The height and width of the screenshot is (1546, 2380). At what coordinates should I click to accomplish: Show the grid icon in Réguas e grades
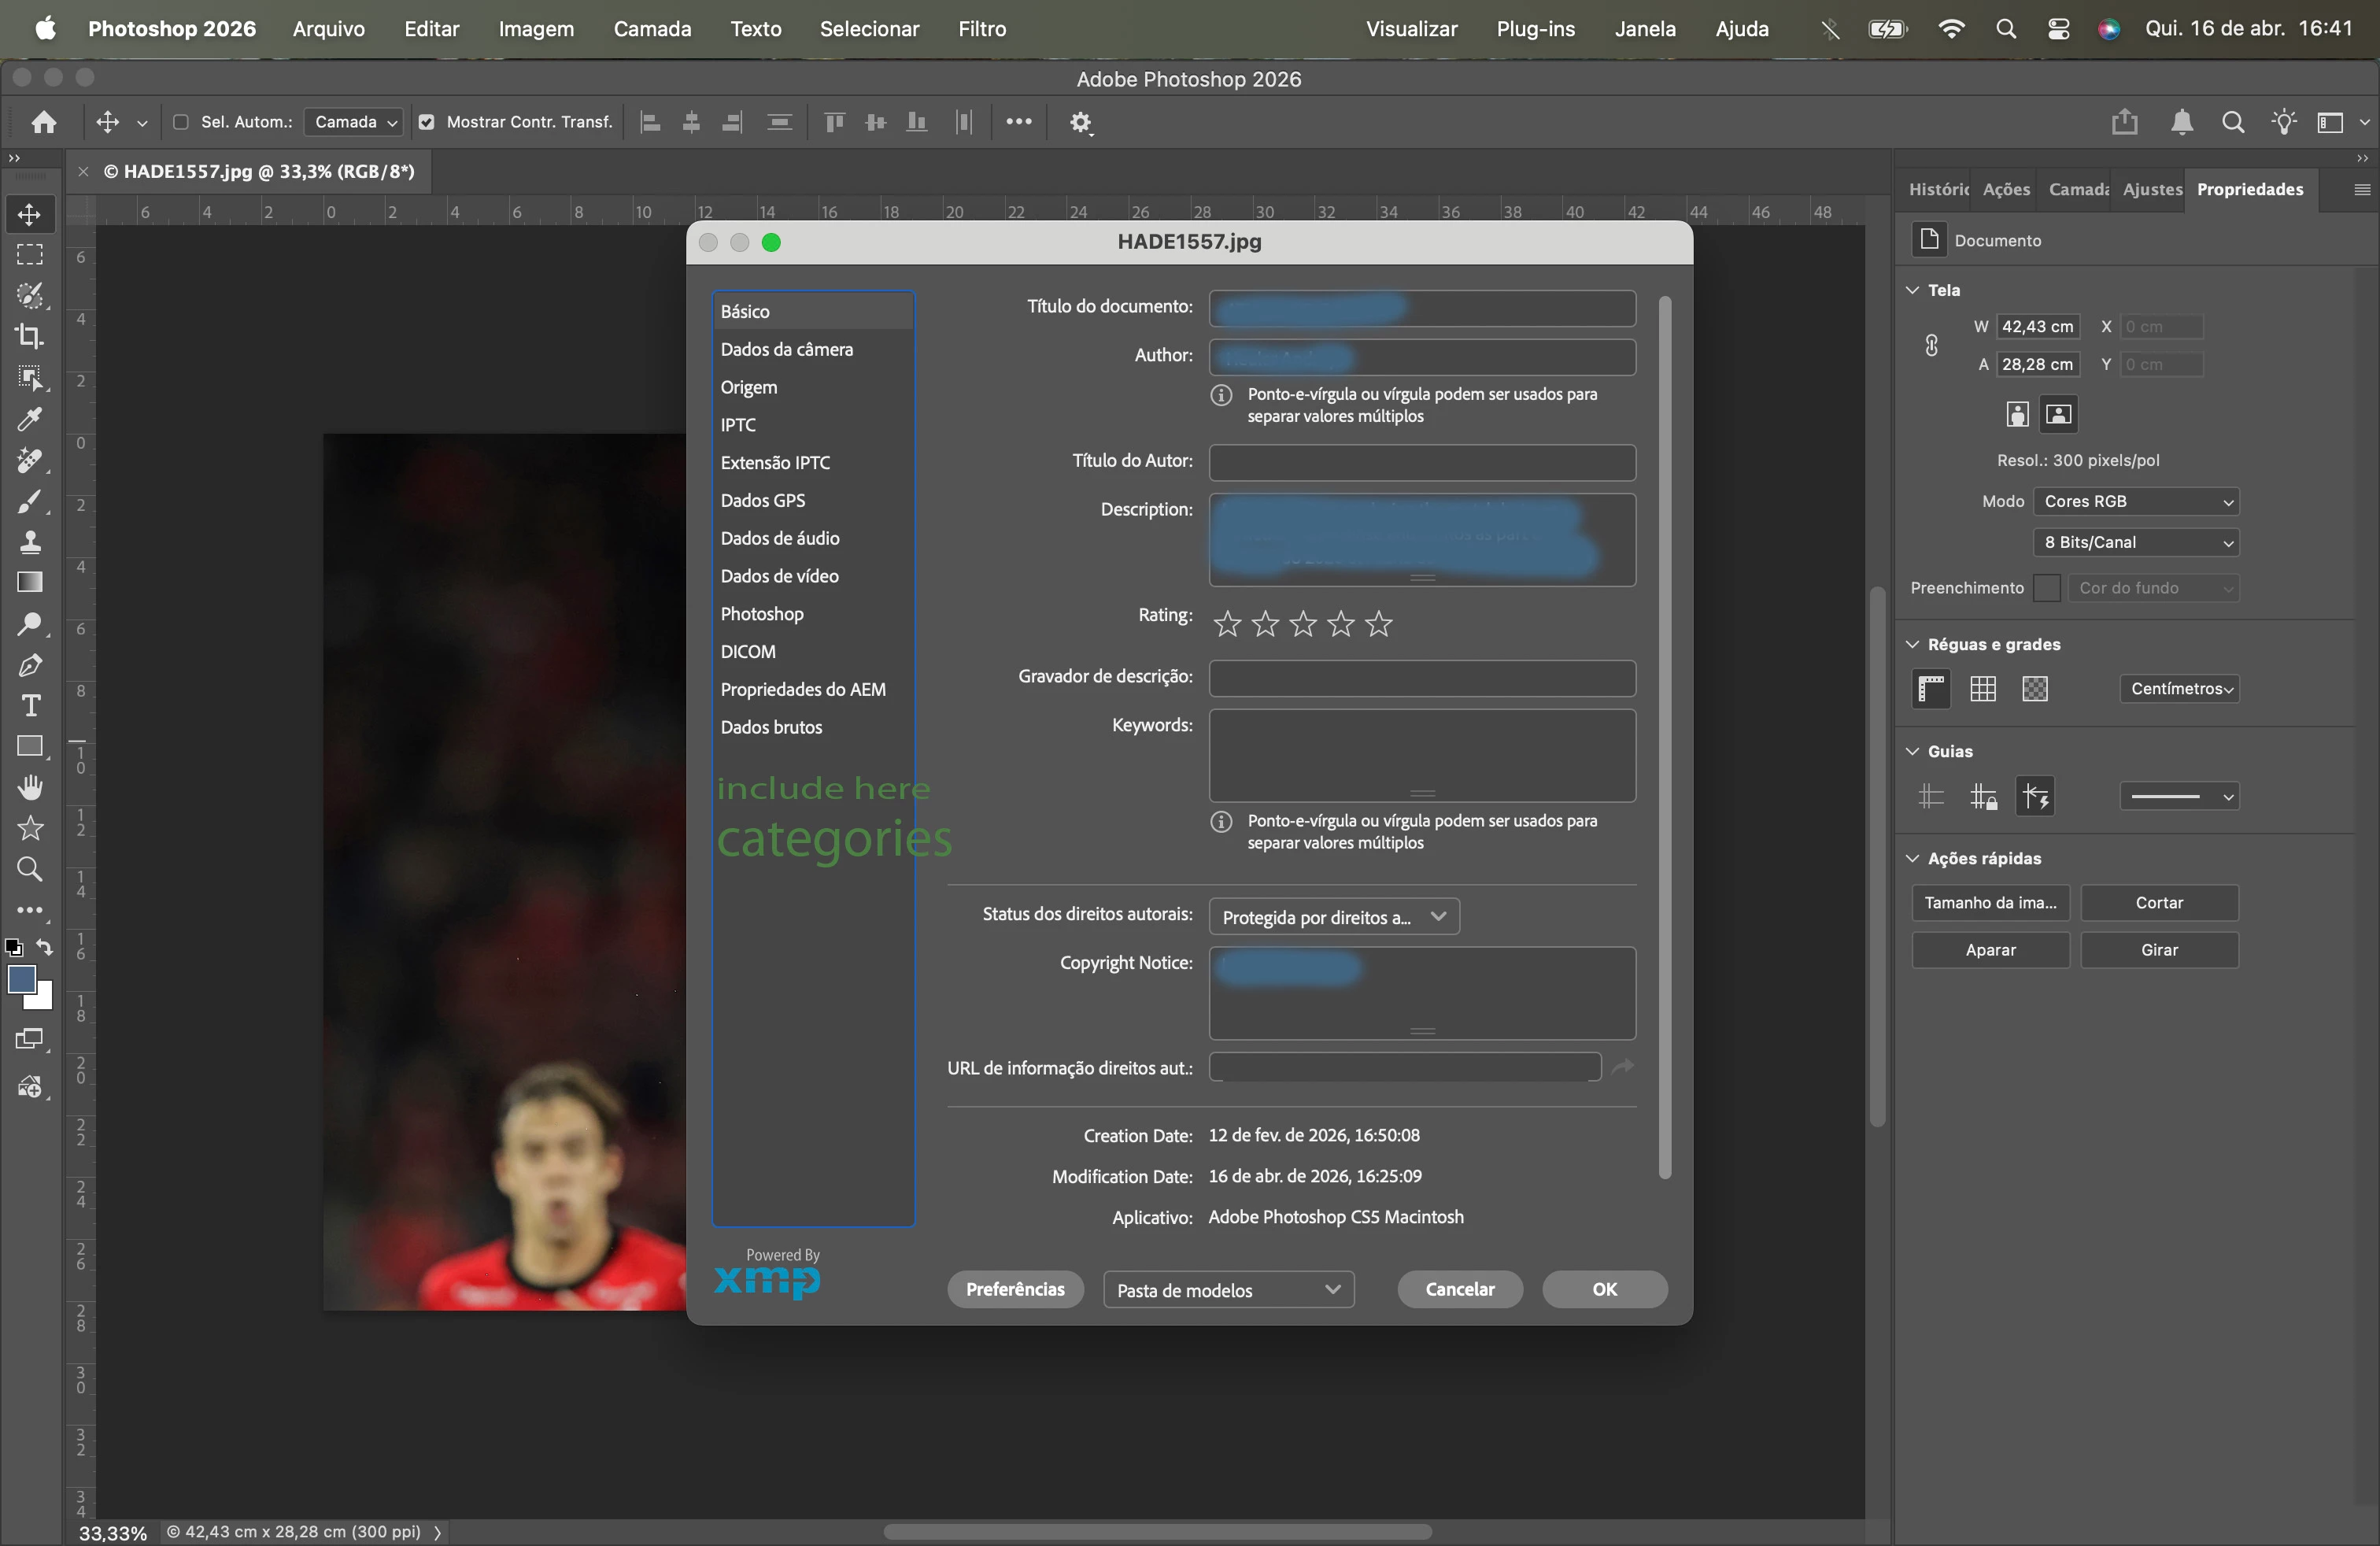tap(1983, 689)
